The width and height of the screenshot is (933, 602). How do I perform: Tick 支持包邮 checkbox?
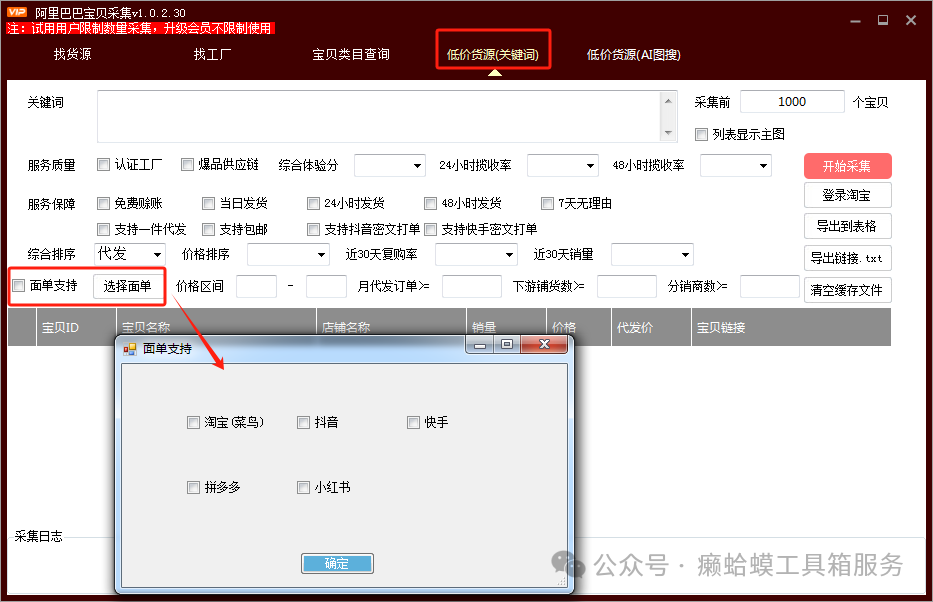208,229
